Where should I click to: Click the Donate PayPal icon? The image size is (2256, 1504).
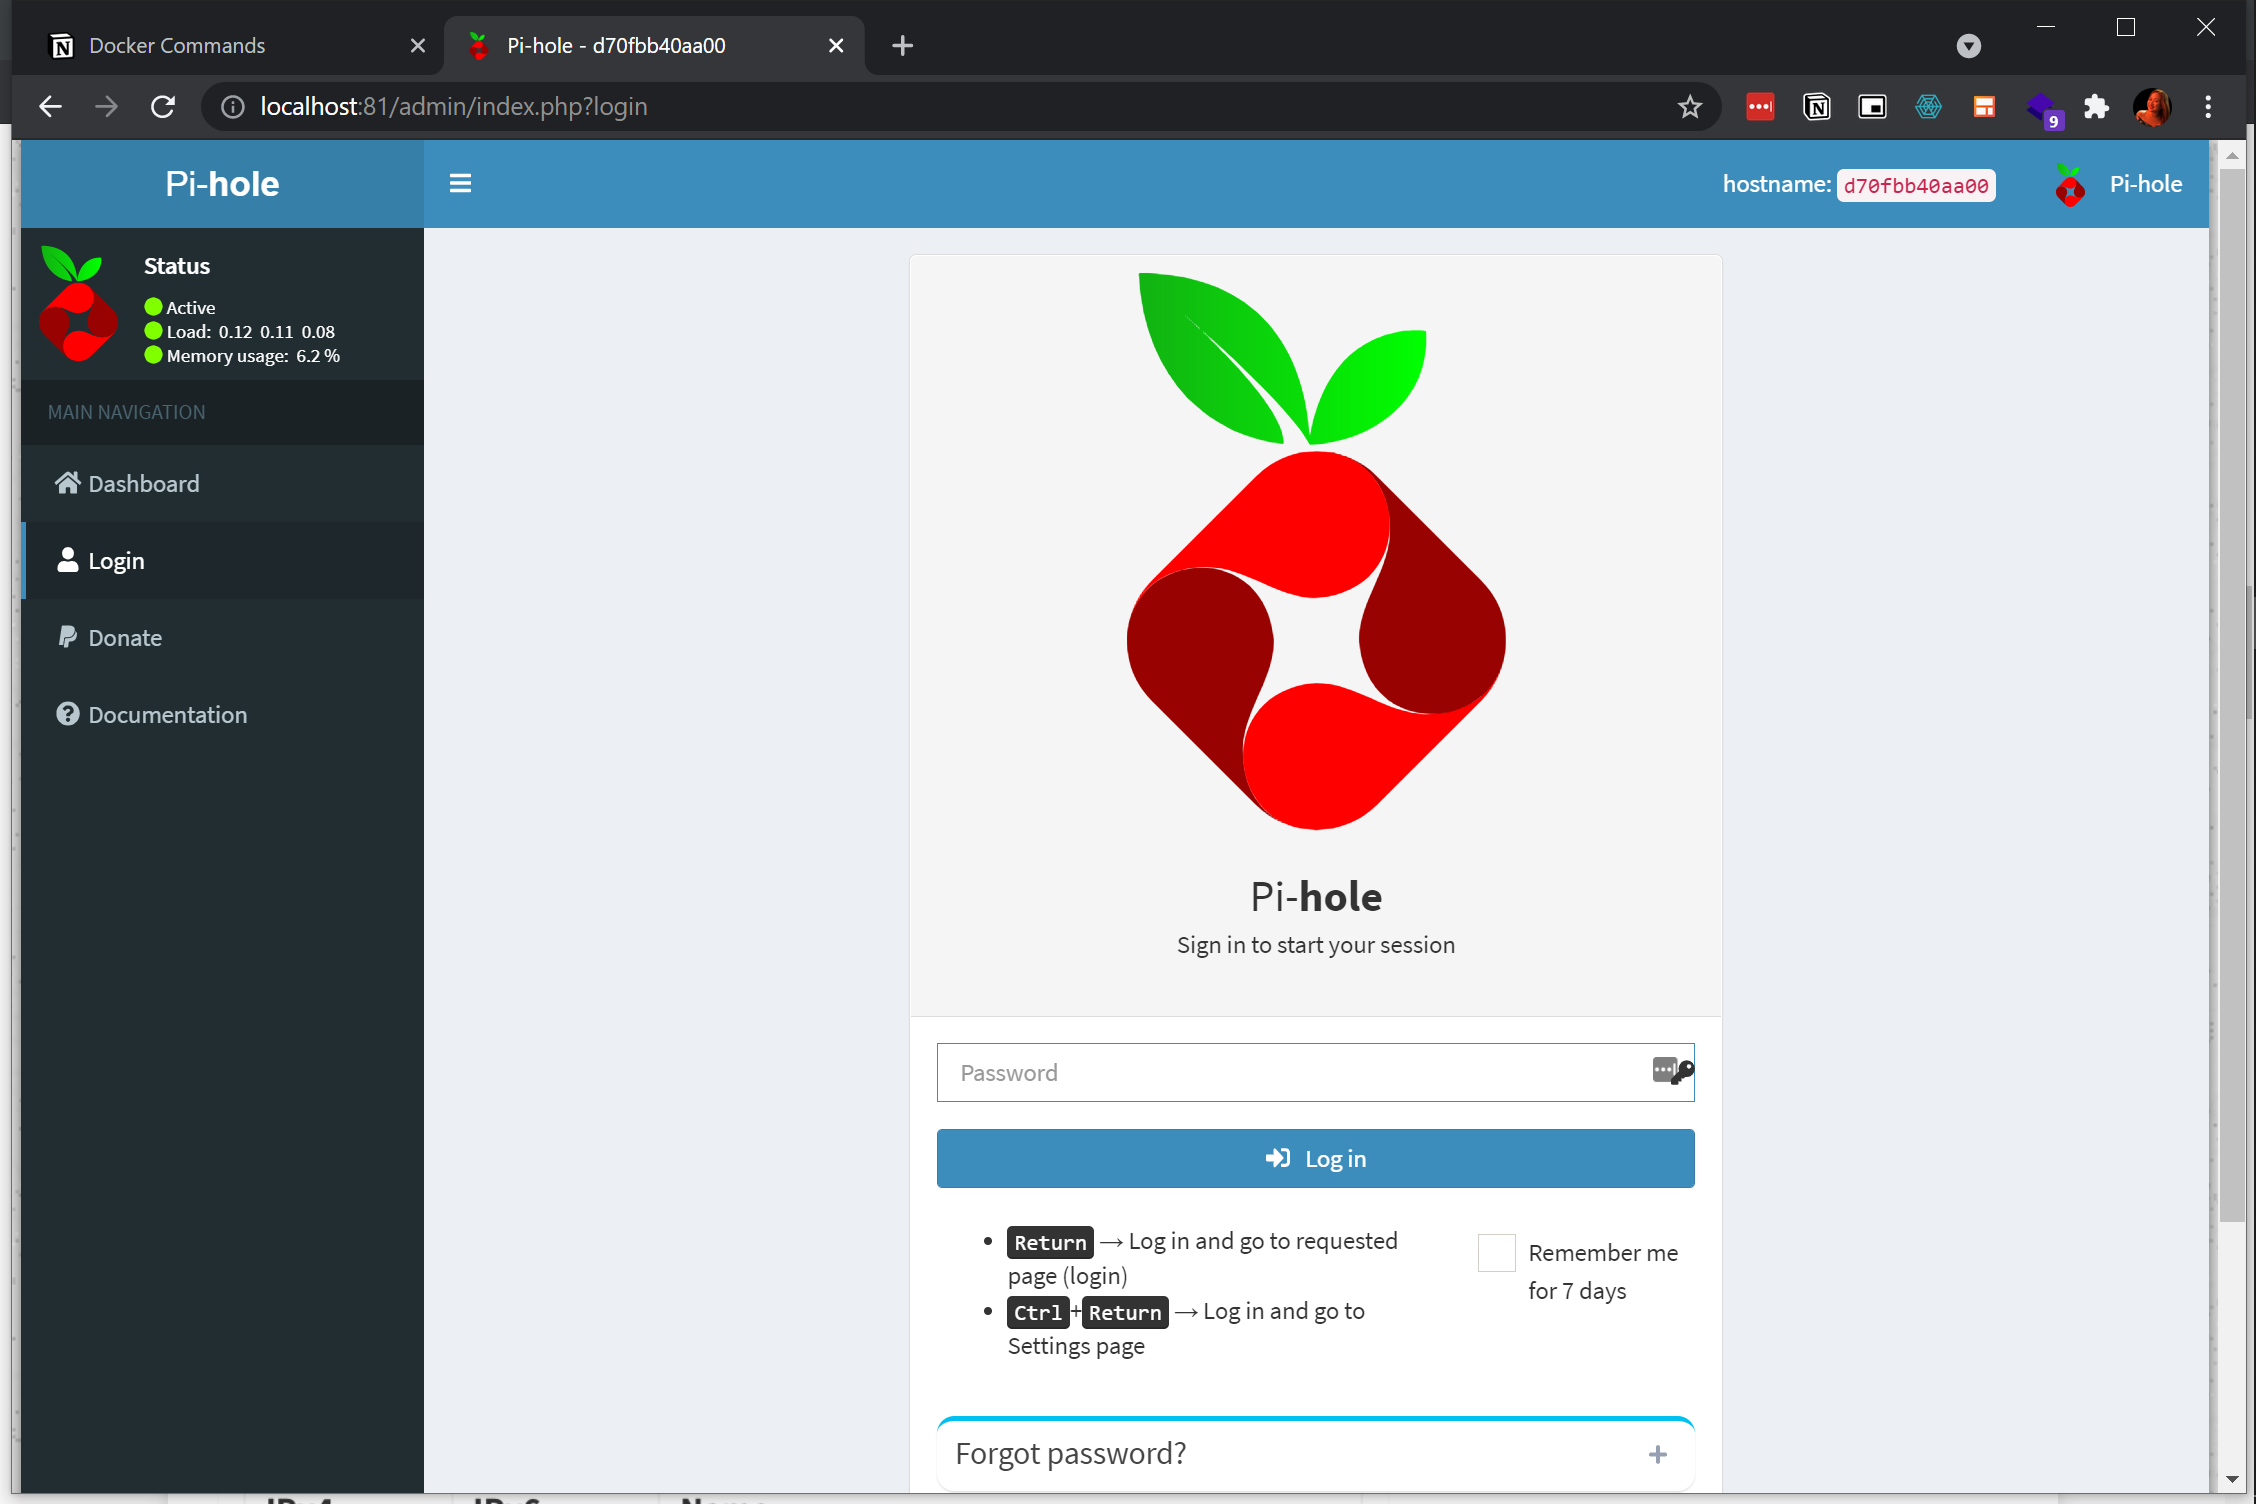pos(67,637)
